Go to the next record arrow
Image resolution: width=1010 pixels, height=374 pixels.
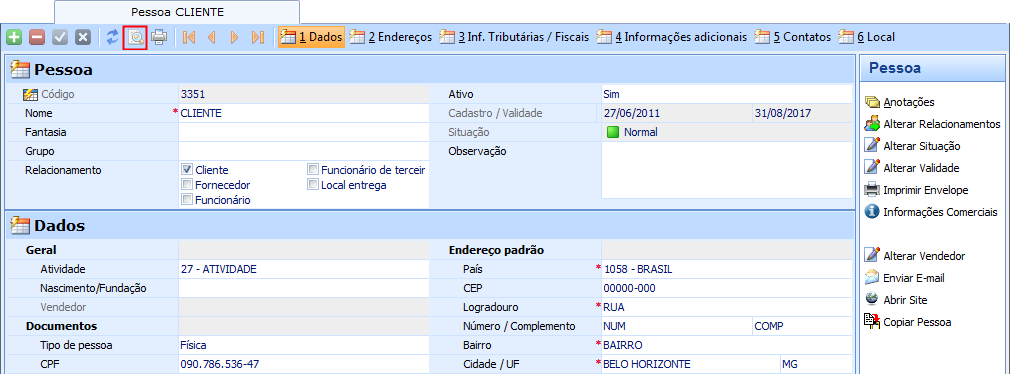click(234, 37)
